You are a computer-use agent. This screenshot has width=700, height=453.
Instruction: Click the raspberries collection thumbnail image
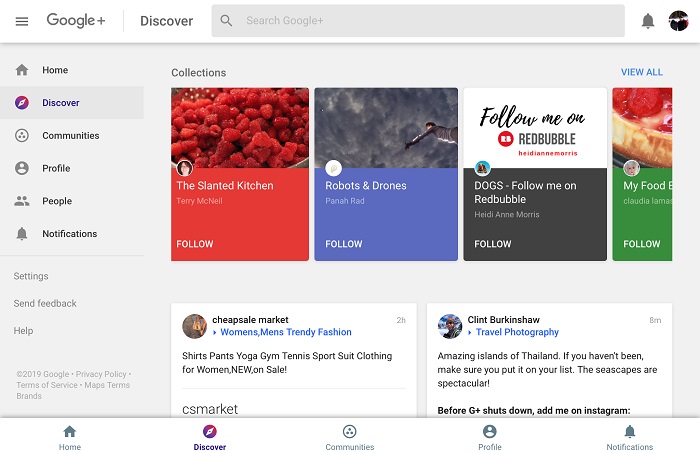coord(240,128)
